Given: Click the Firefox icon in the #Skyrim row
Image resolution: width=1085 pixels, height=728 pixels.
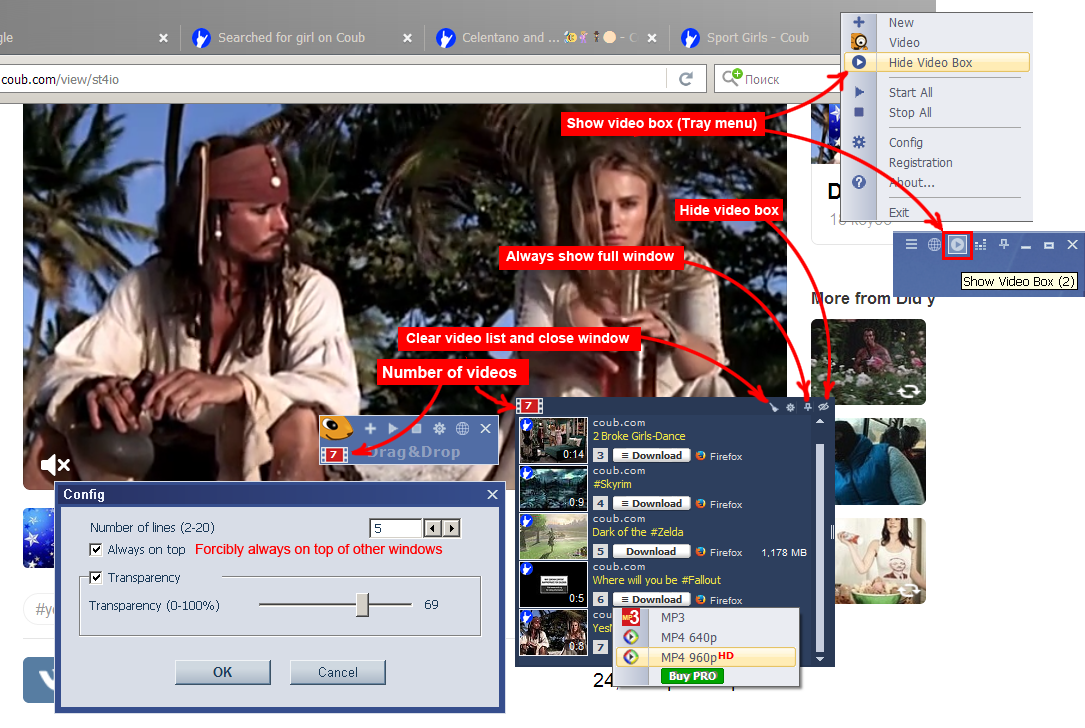Looking at the screenshot, I should coord(701,504).
